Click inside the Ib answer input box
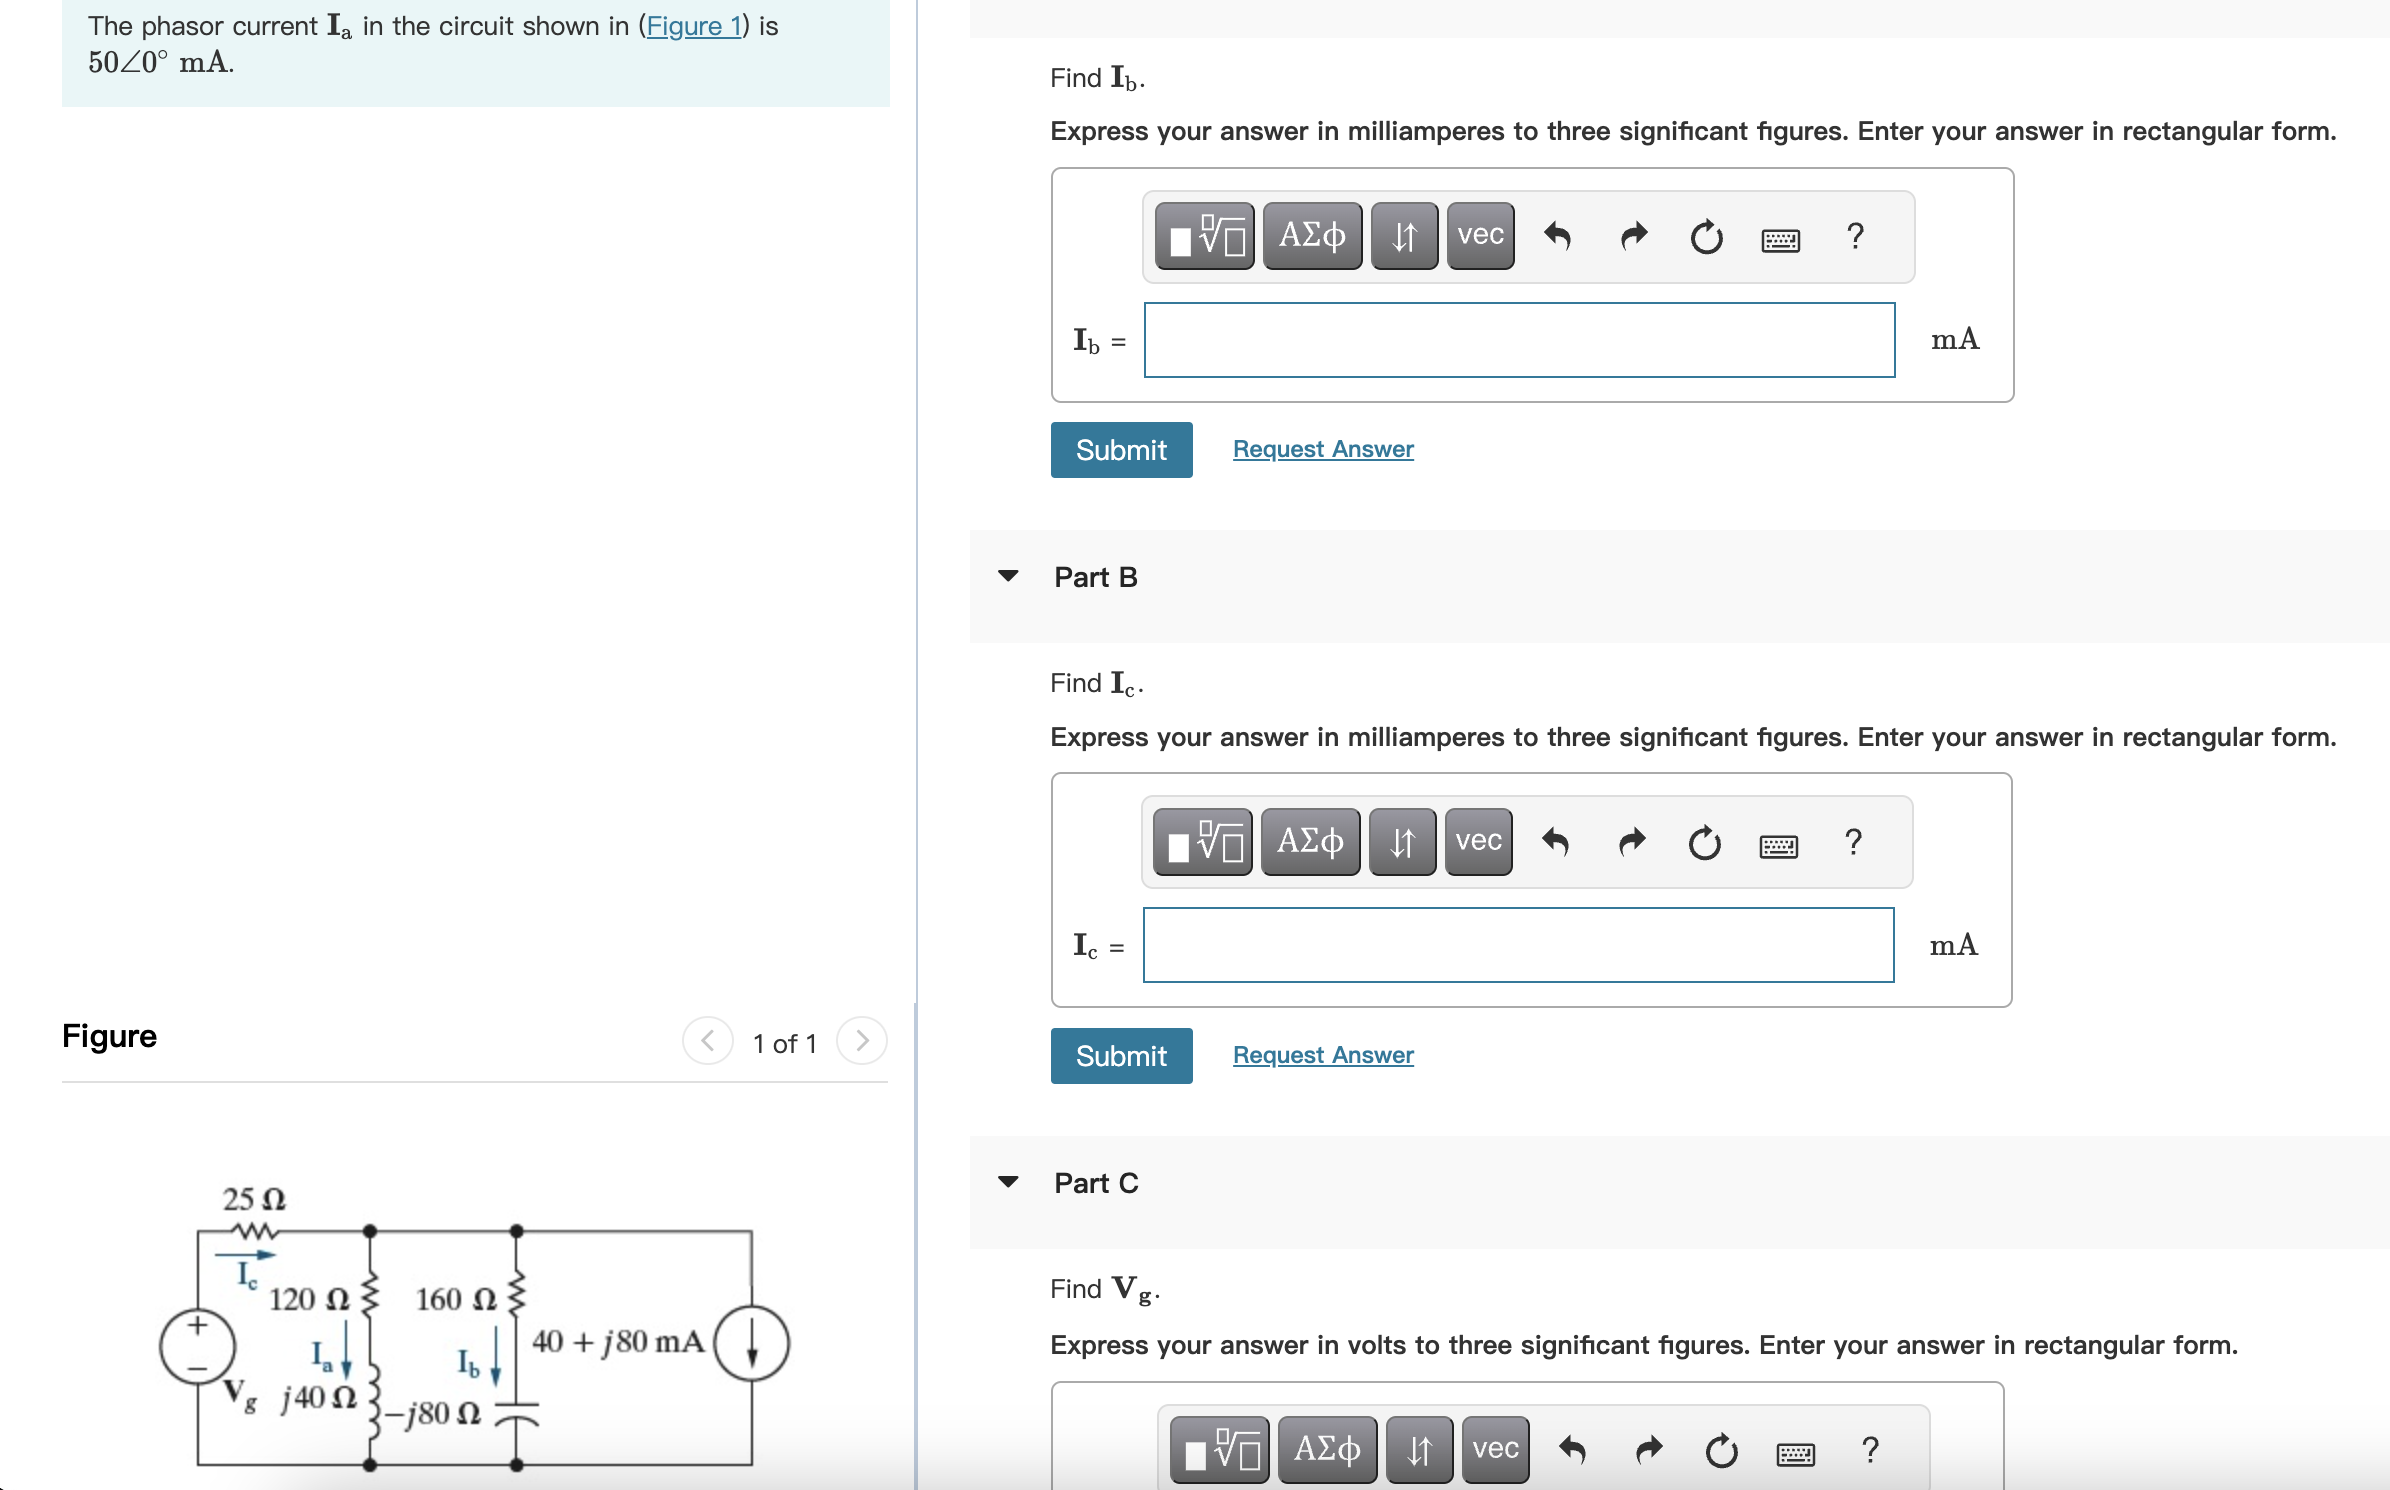This screenshot has width=2390, height=1490. (x=1519, y=340)
